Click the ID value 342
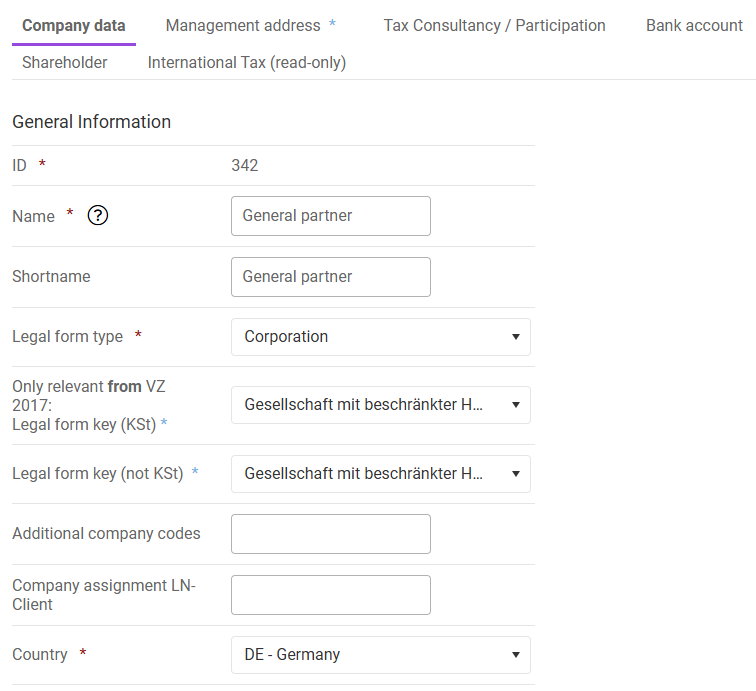The height and width of the screenshot is (691, 756). tap(245, 165)
